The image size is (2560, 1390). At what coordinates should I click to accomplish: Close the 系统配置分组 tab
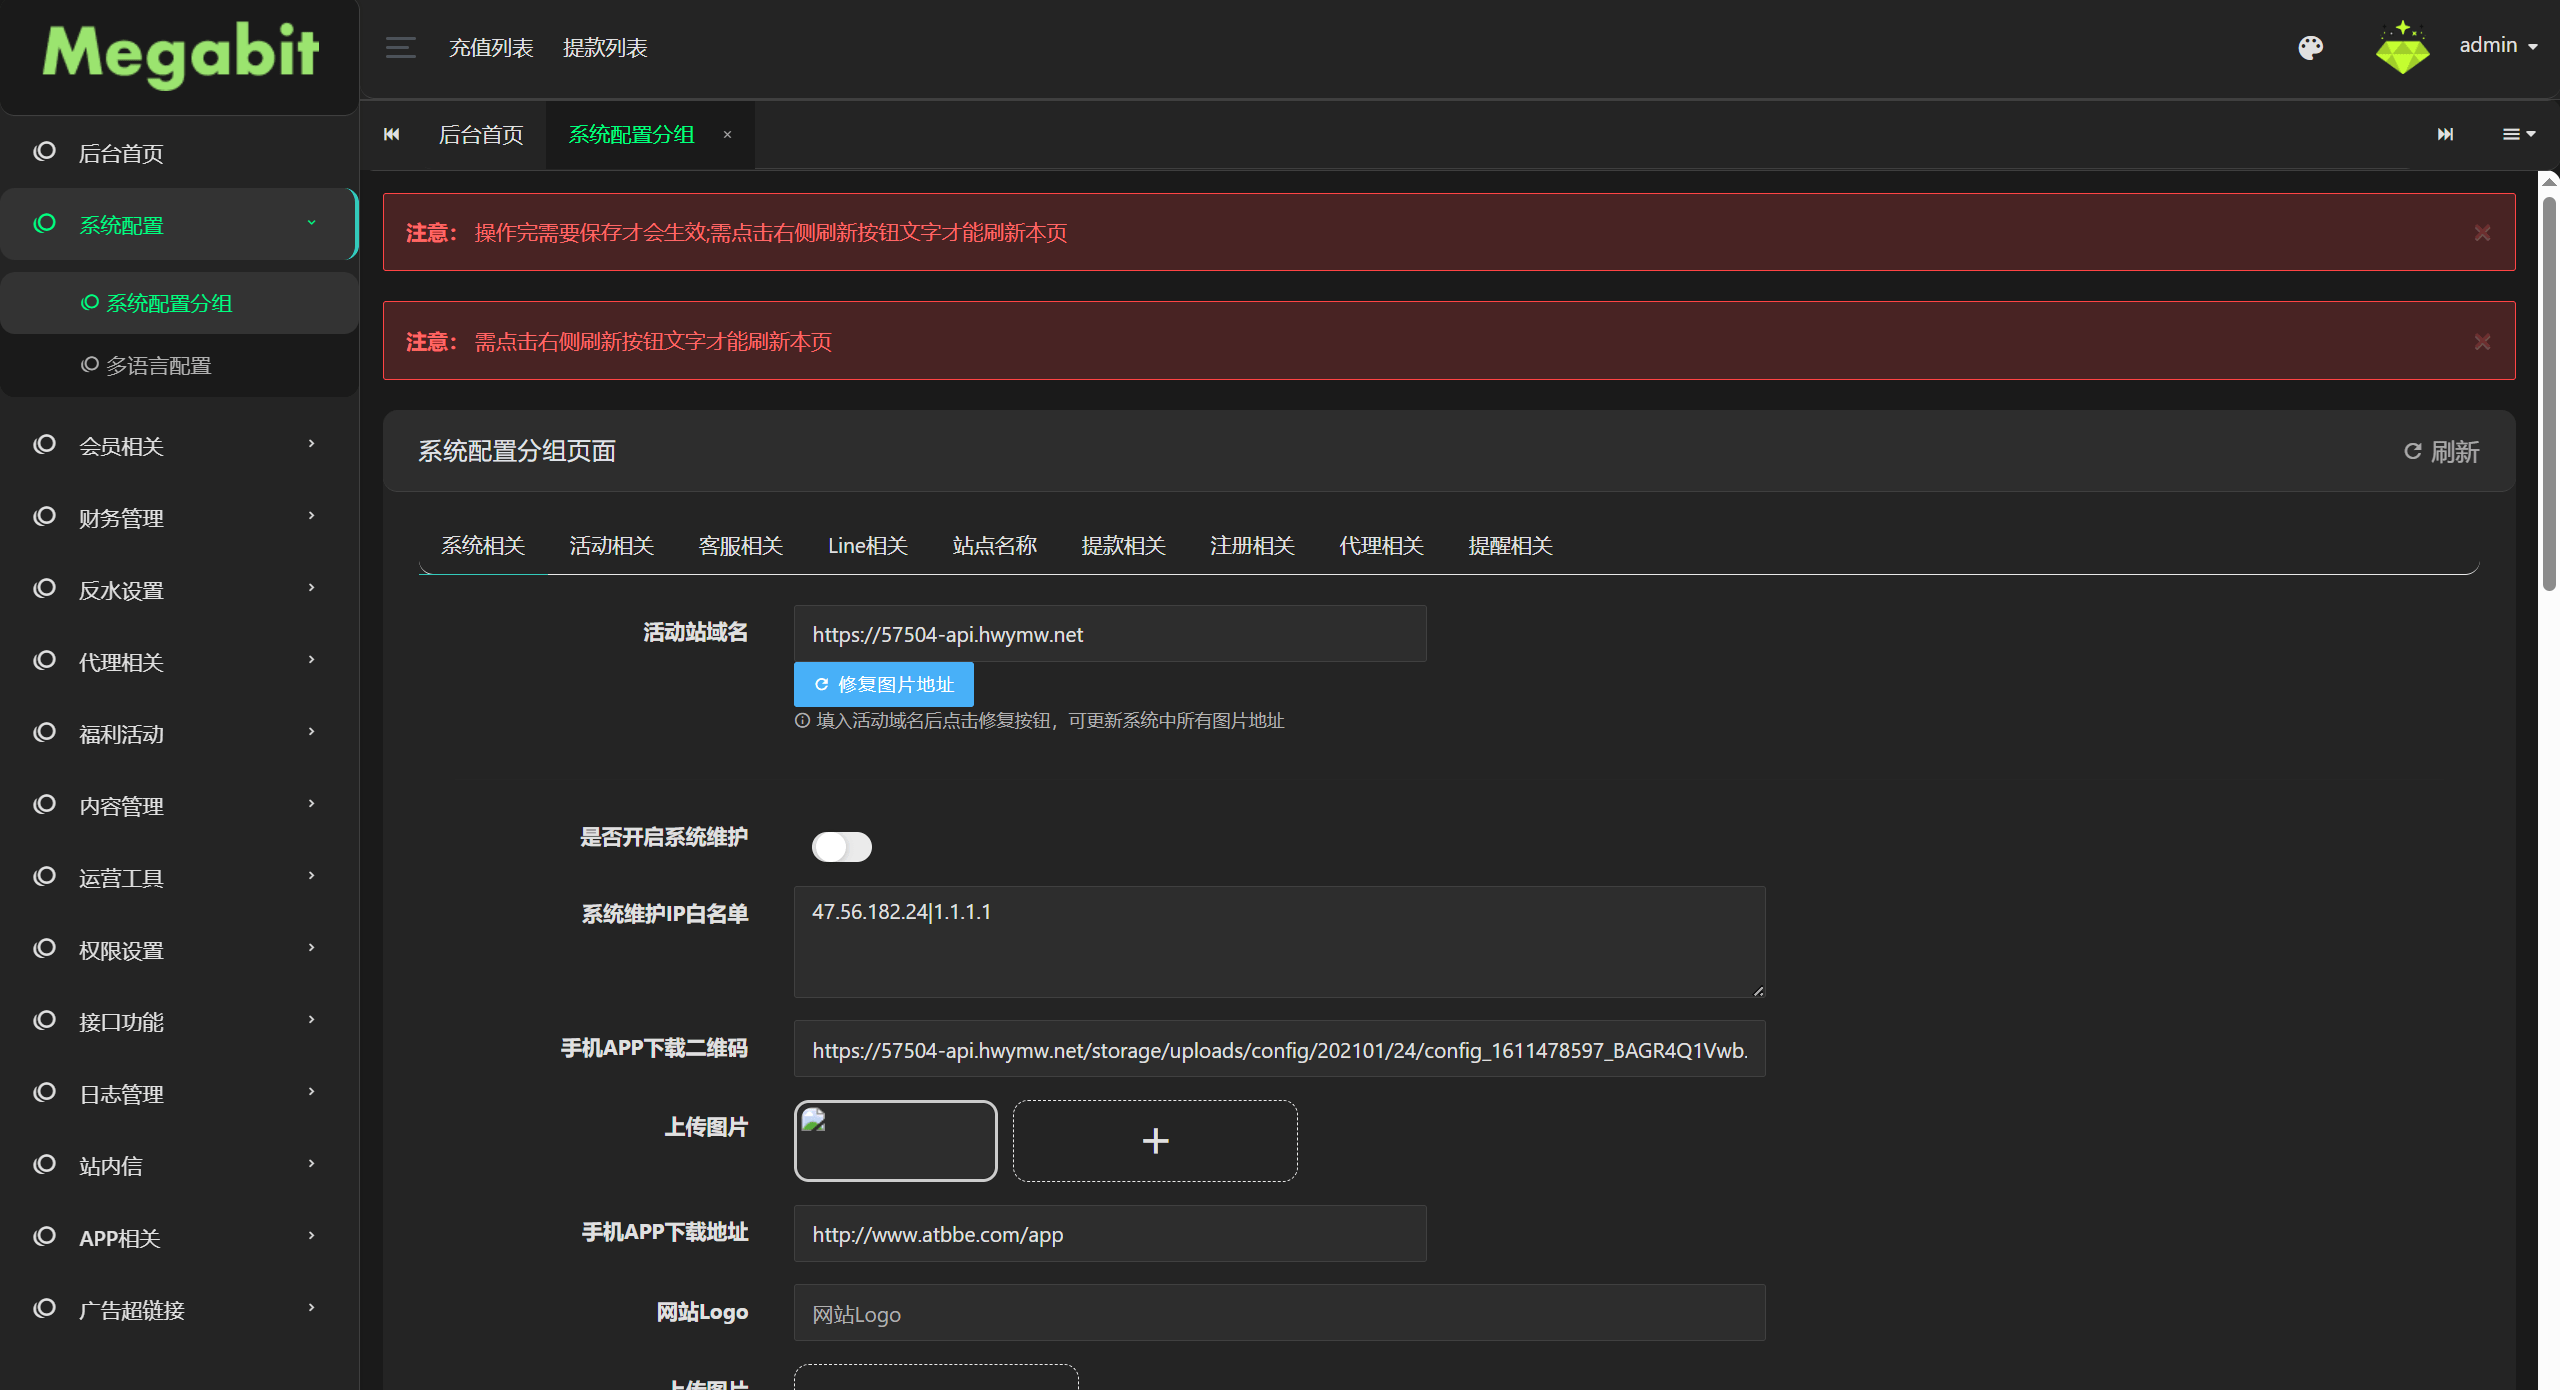click(727, 134)
